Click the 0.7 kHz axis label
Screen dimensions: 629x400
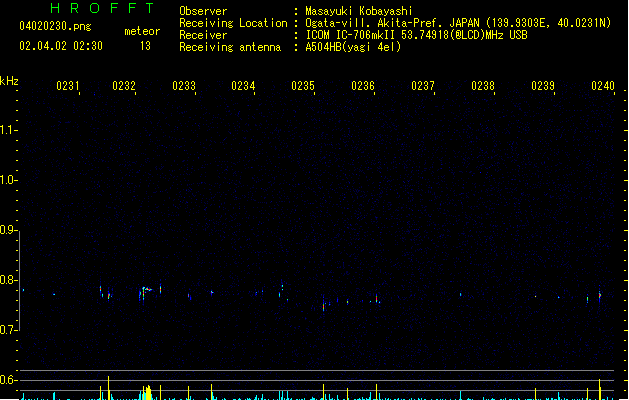[x=7, y=330]
